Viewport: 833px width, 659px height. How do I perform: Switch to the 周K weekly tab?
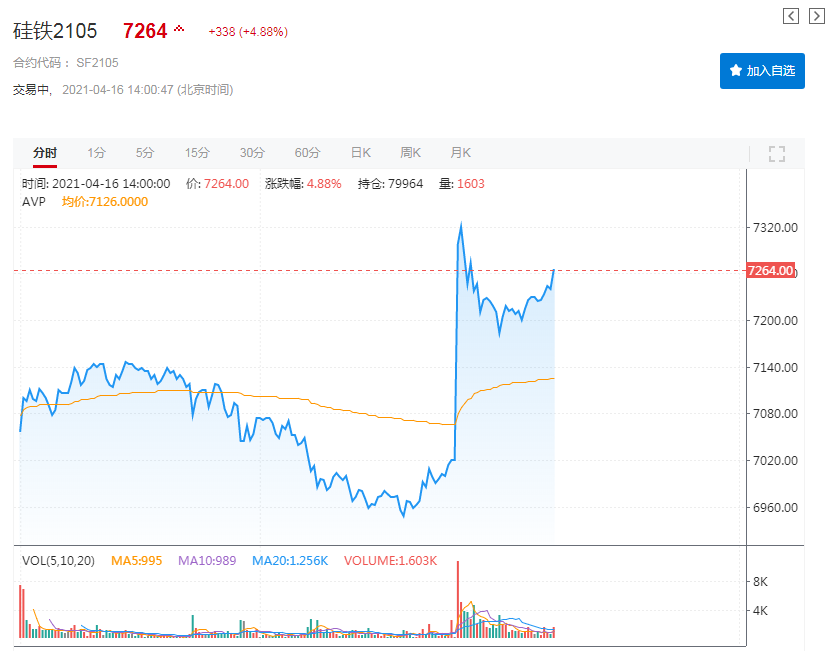coord(410,153)
